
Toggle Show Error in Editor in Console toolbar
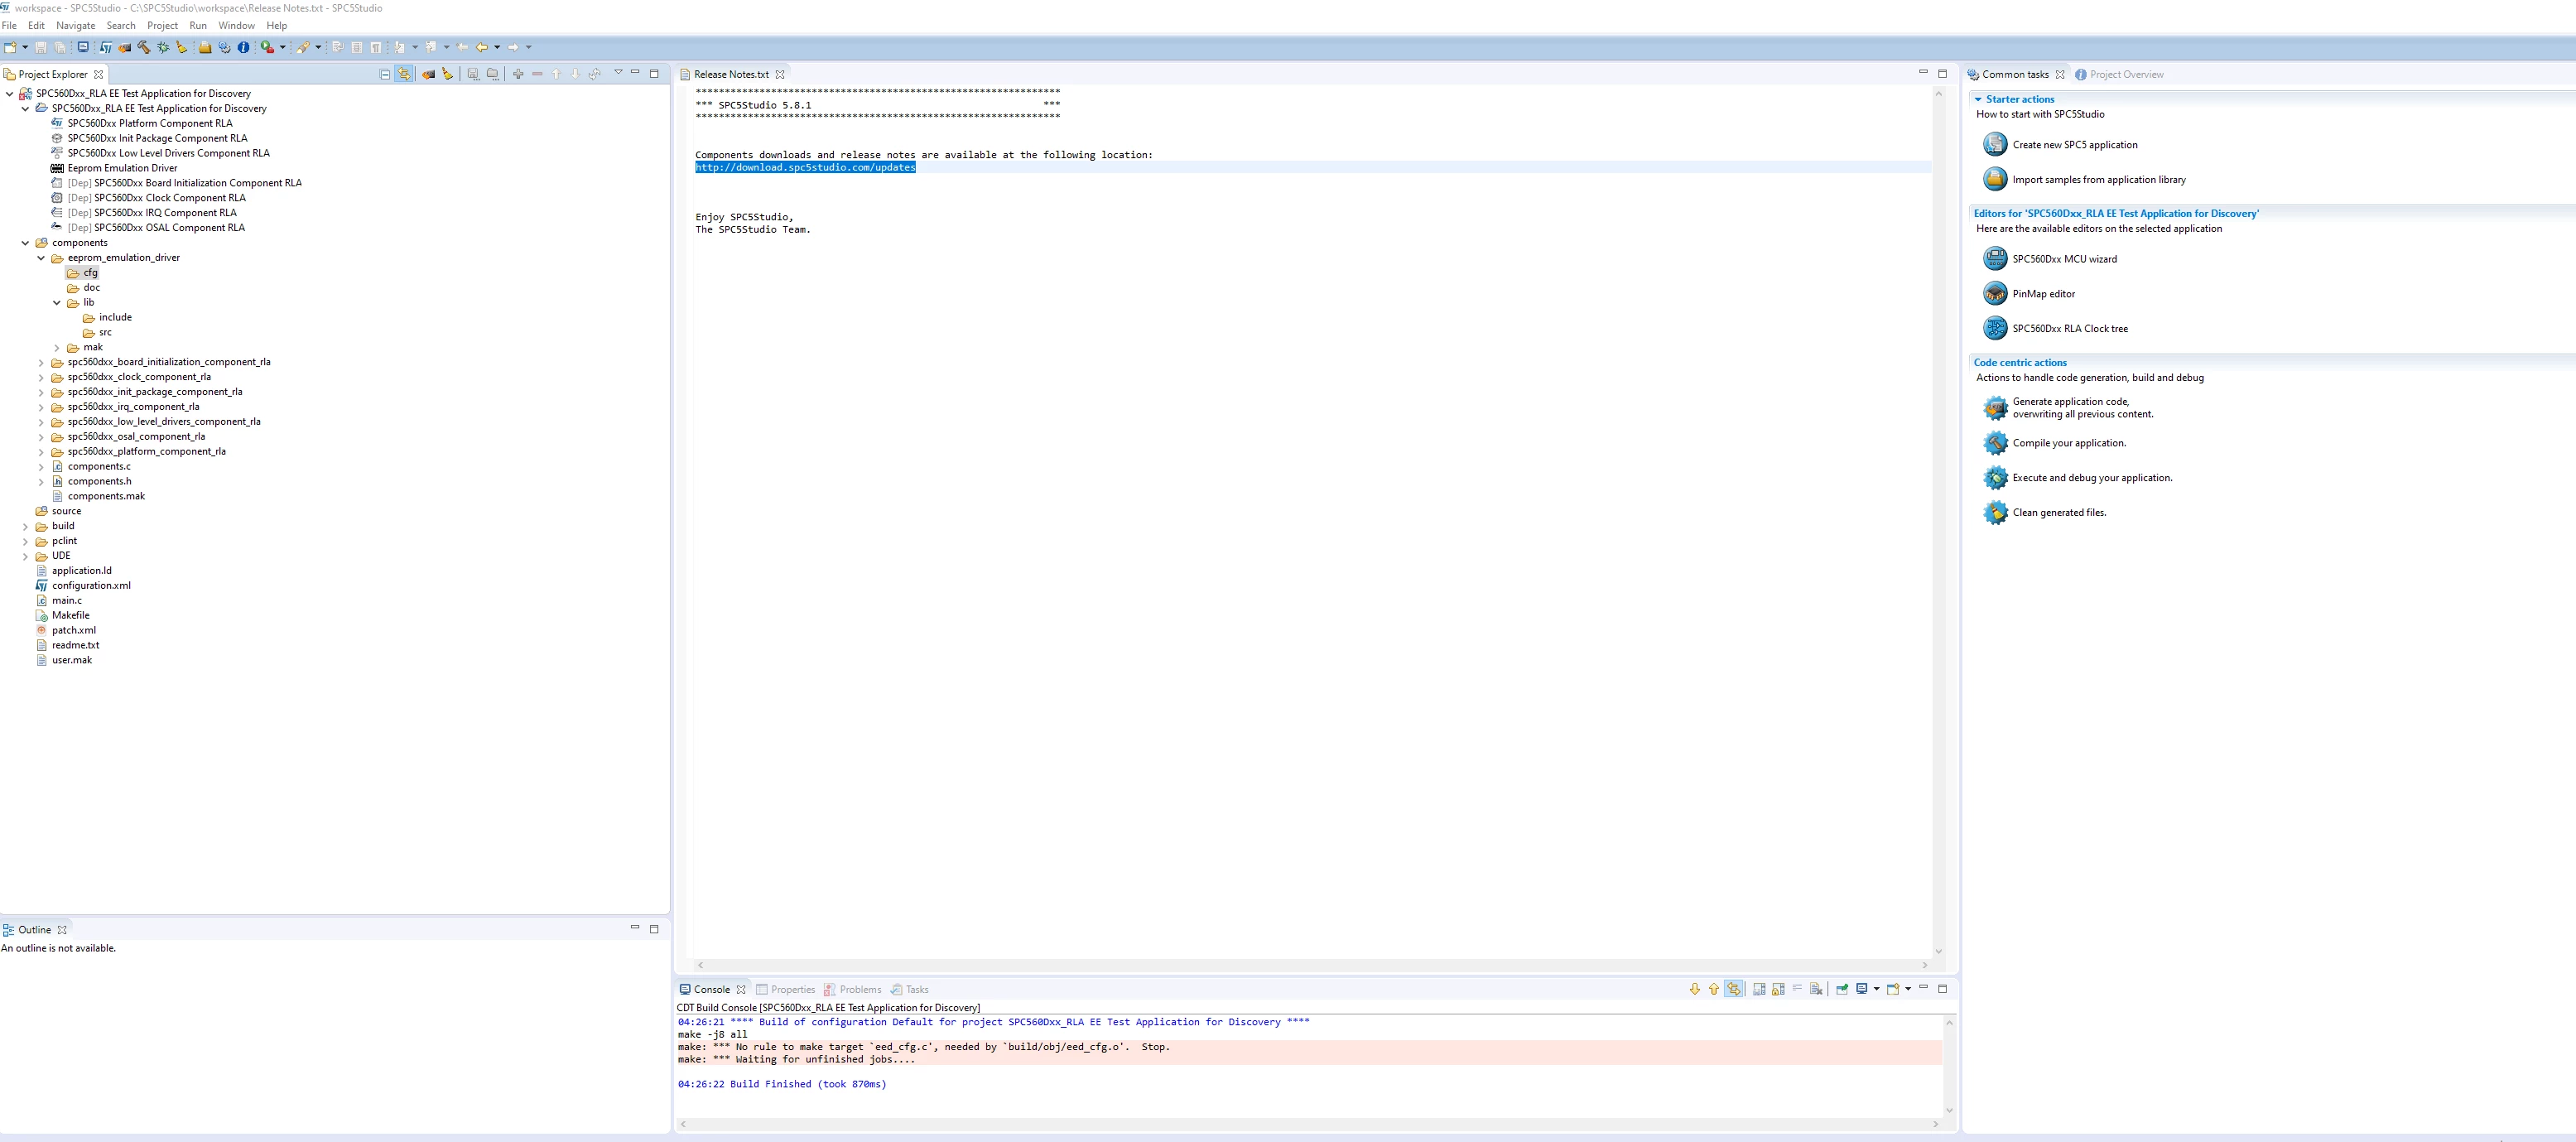1734,989
